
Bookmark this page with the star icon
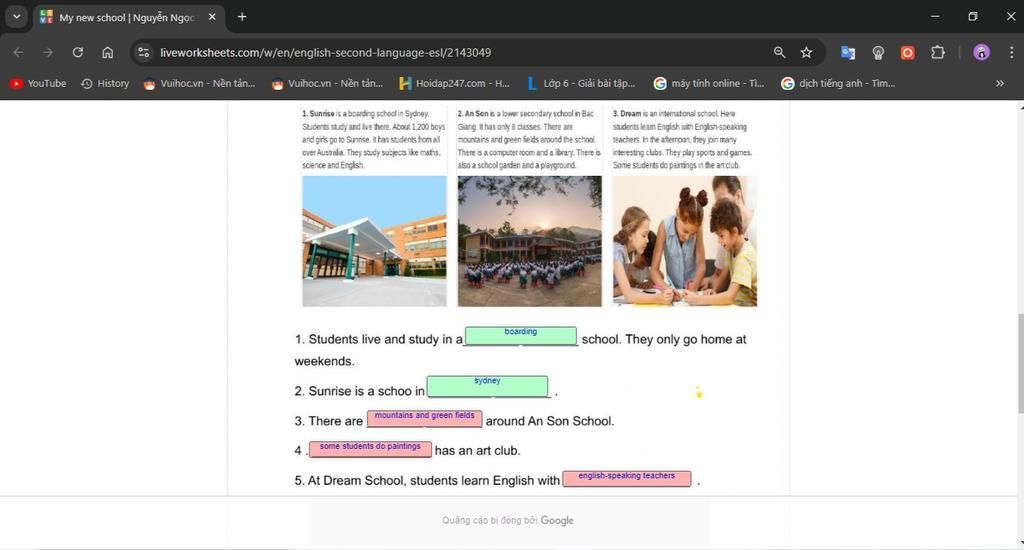pos(806,52)
